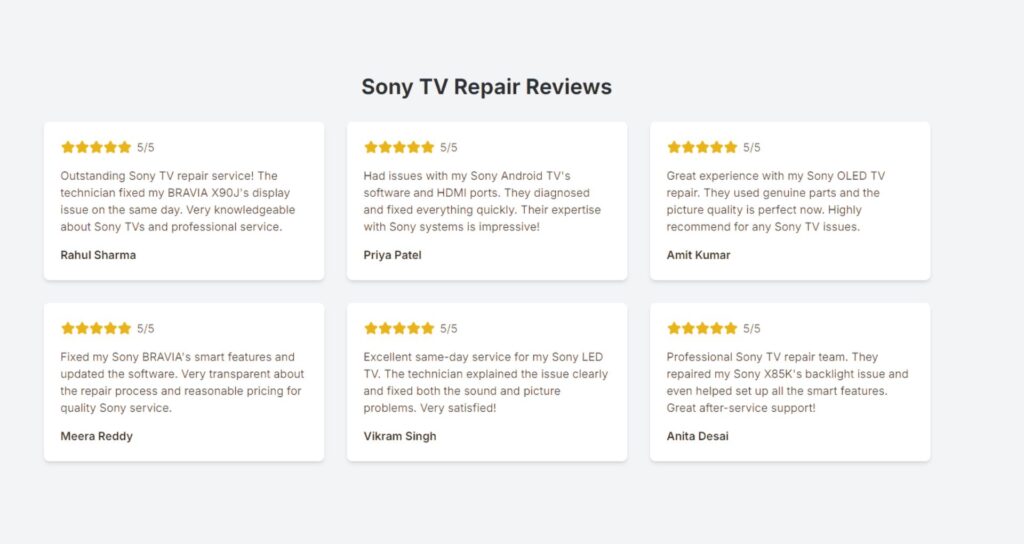Click the star rating in Vikram Singh's review
Screen dimensions: 1024x544
coord(399,328)
